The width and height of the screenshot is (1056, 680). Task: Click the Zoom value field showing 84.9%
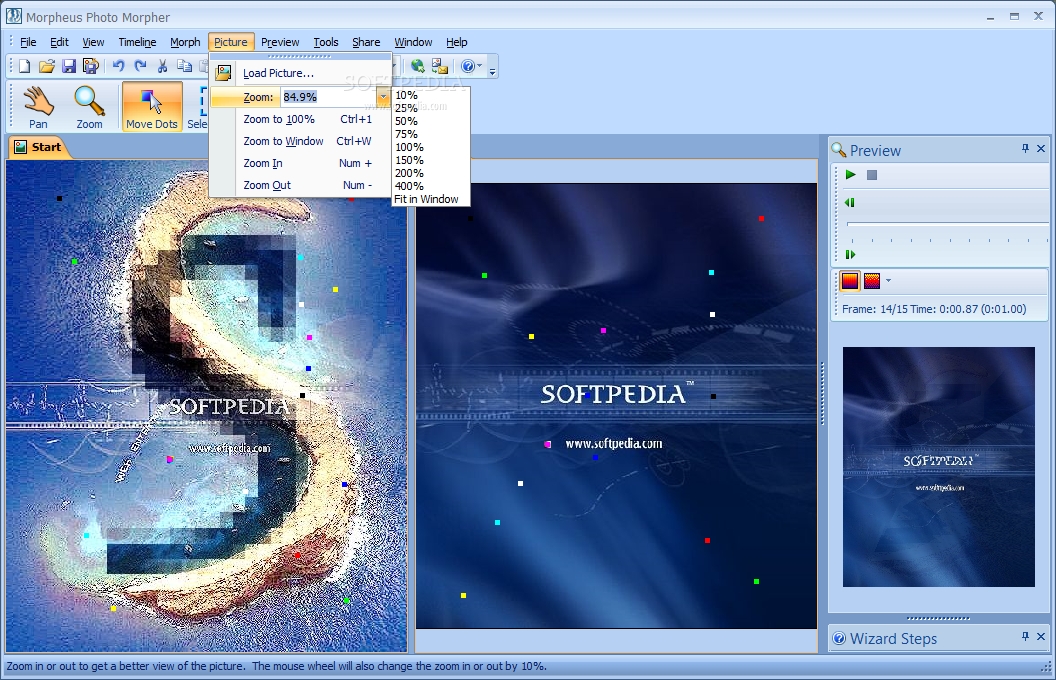(329, 97)
